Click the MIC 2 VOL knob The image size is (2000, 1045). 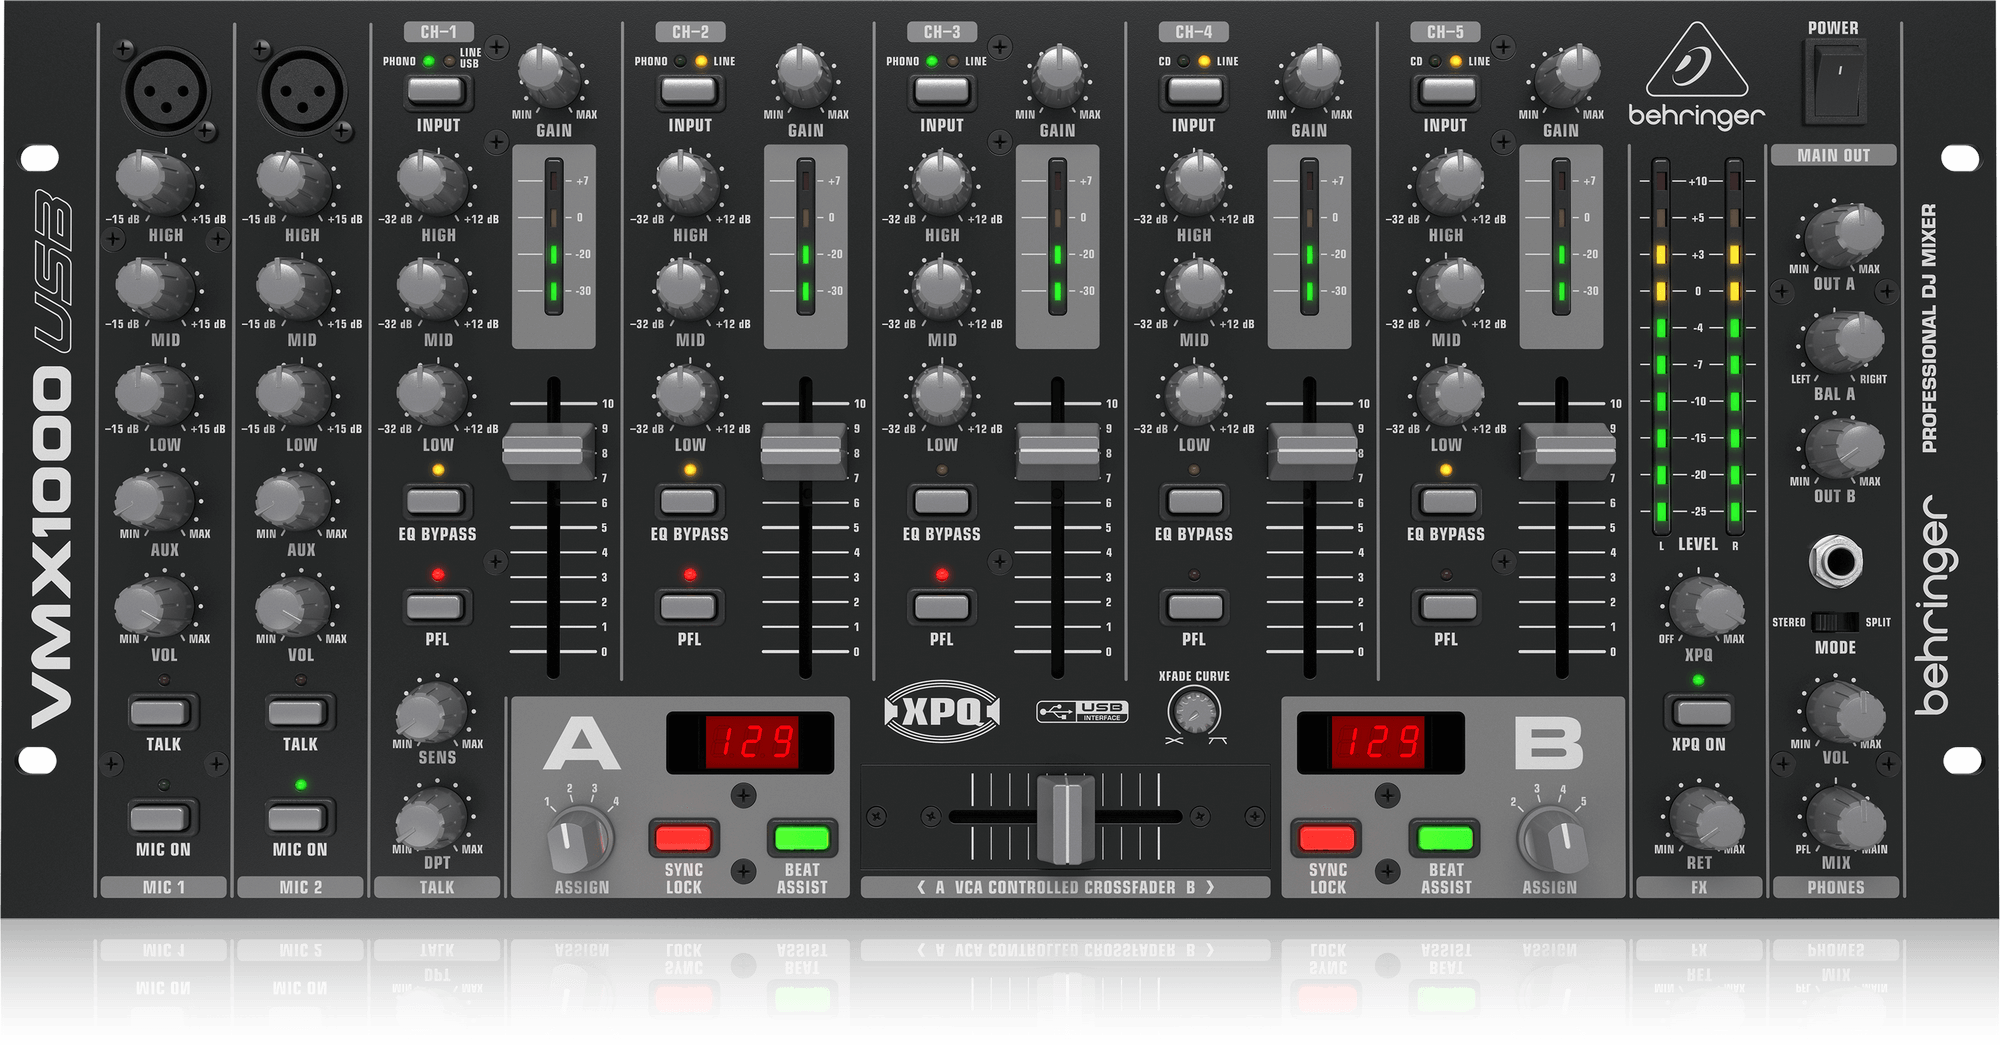pos(294,606)
